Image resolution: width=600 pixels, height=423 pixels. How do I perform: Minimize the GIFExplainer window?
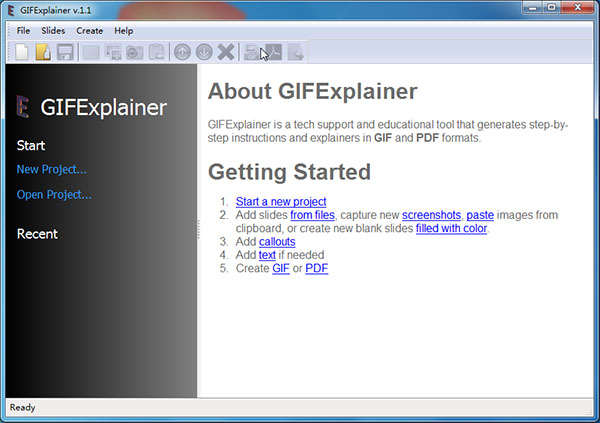pyautogui.click(x=532, y=7)
